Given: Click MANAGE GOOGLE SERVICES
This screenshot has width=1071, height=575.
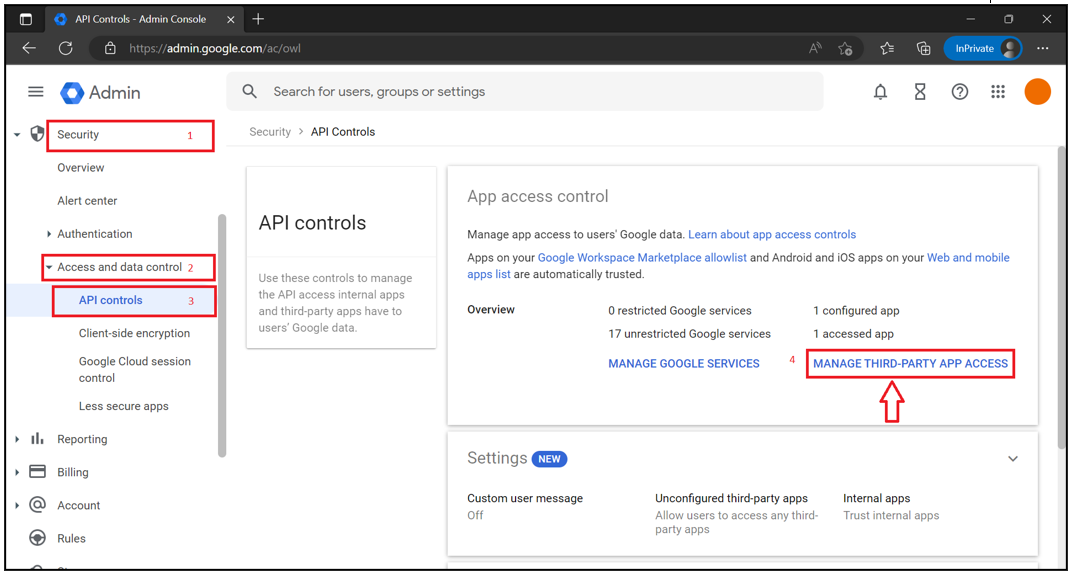Looking at the screenshot, I should pos(684,363).
